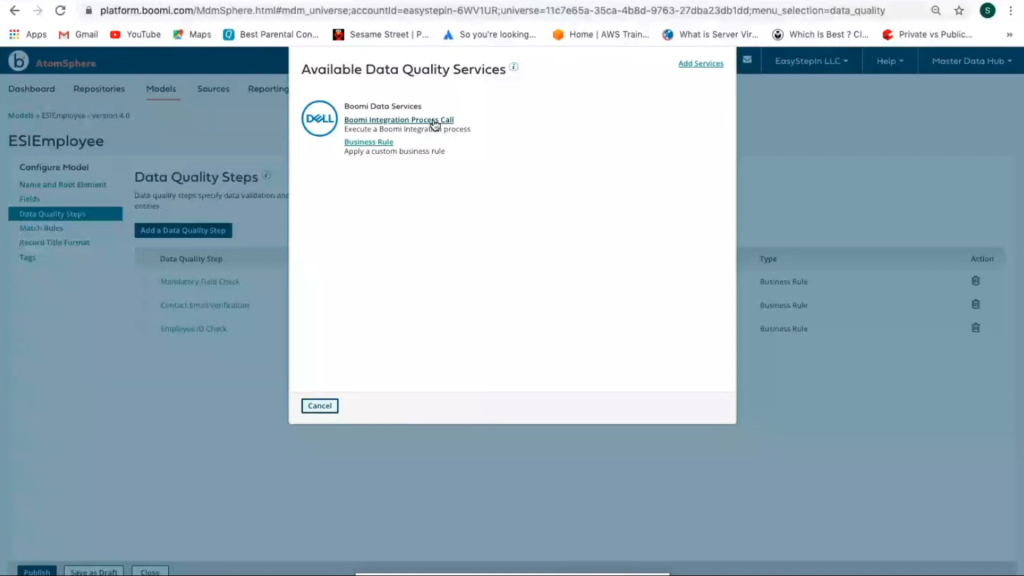Delete the Contact Email Verification step via trash icon
Screen dimensions: 1024x576
click(x=975, y=305)
